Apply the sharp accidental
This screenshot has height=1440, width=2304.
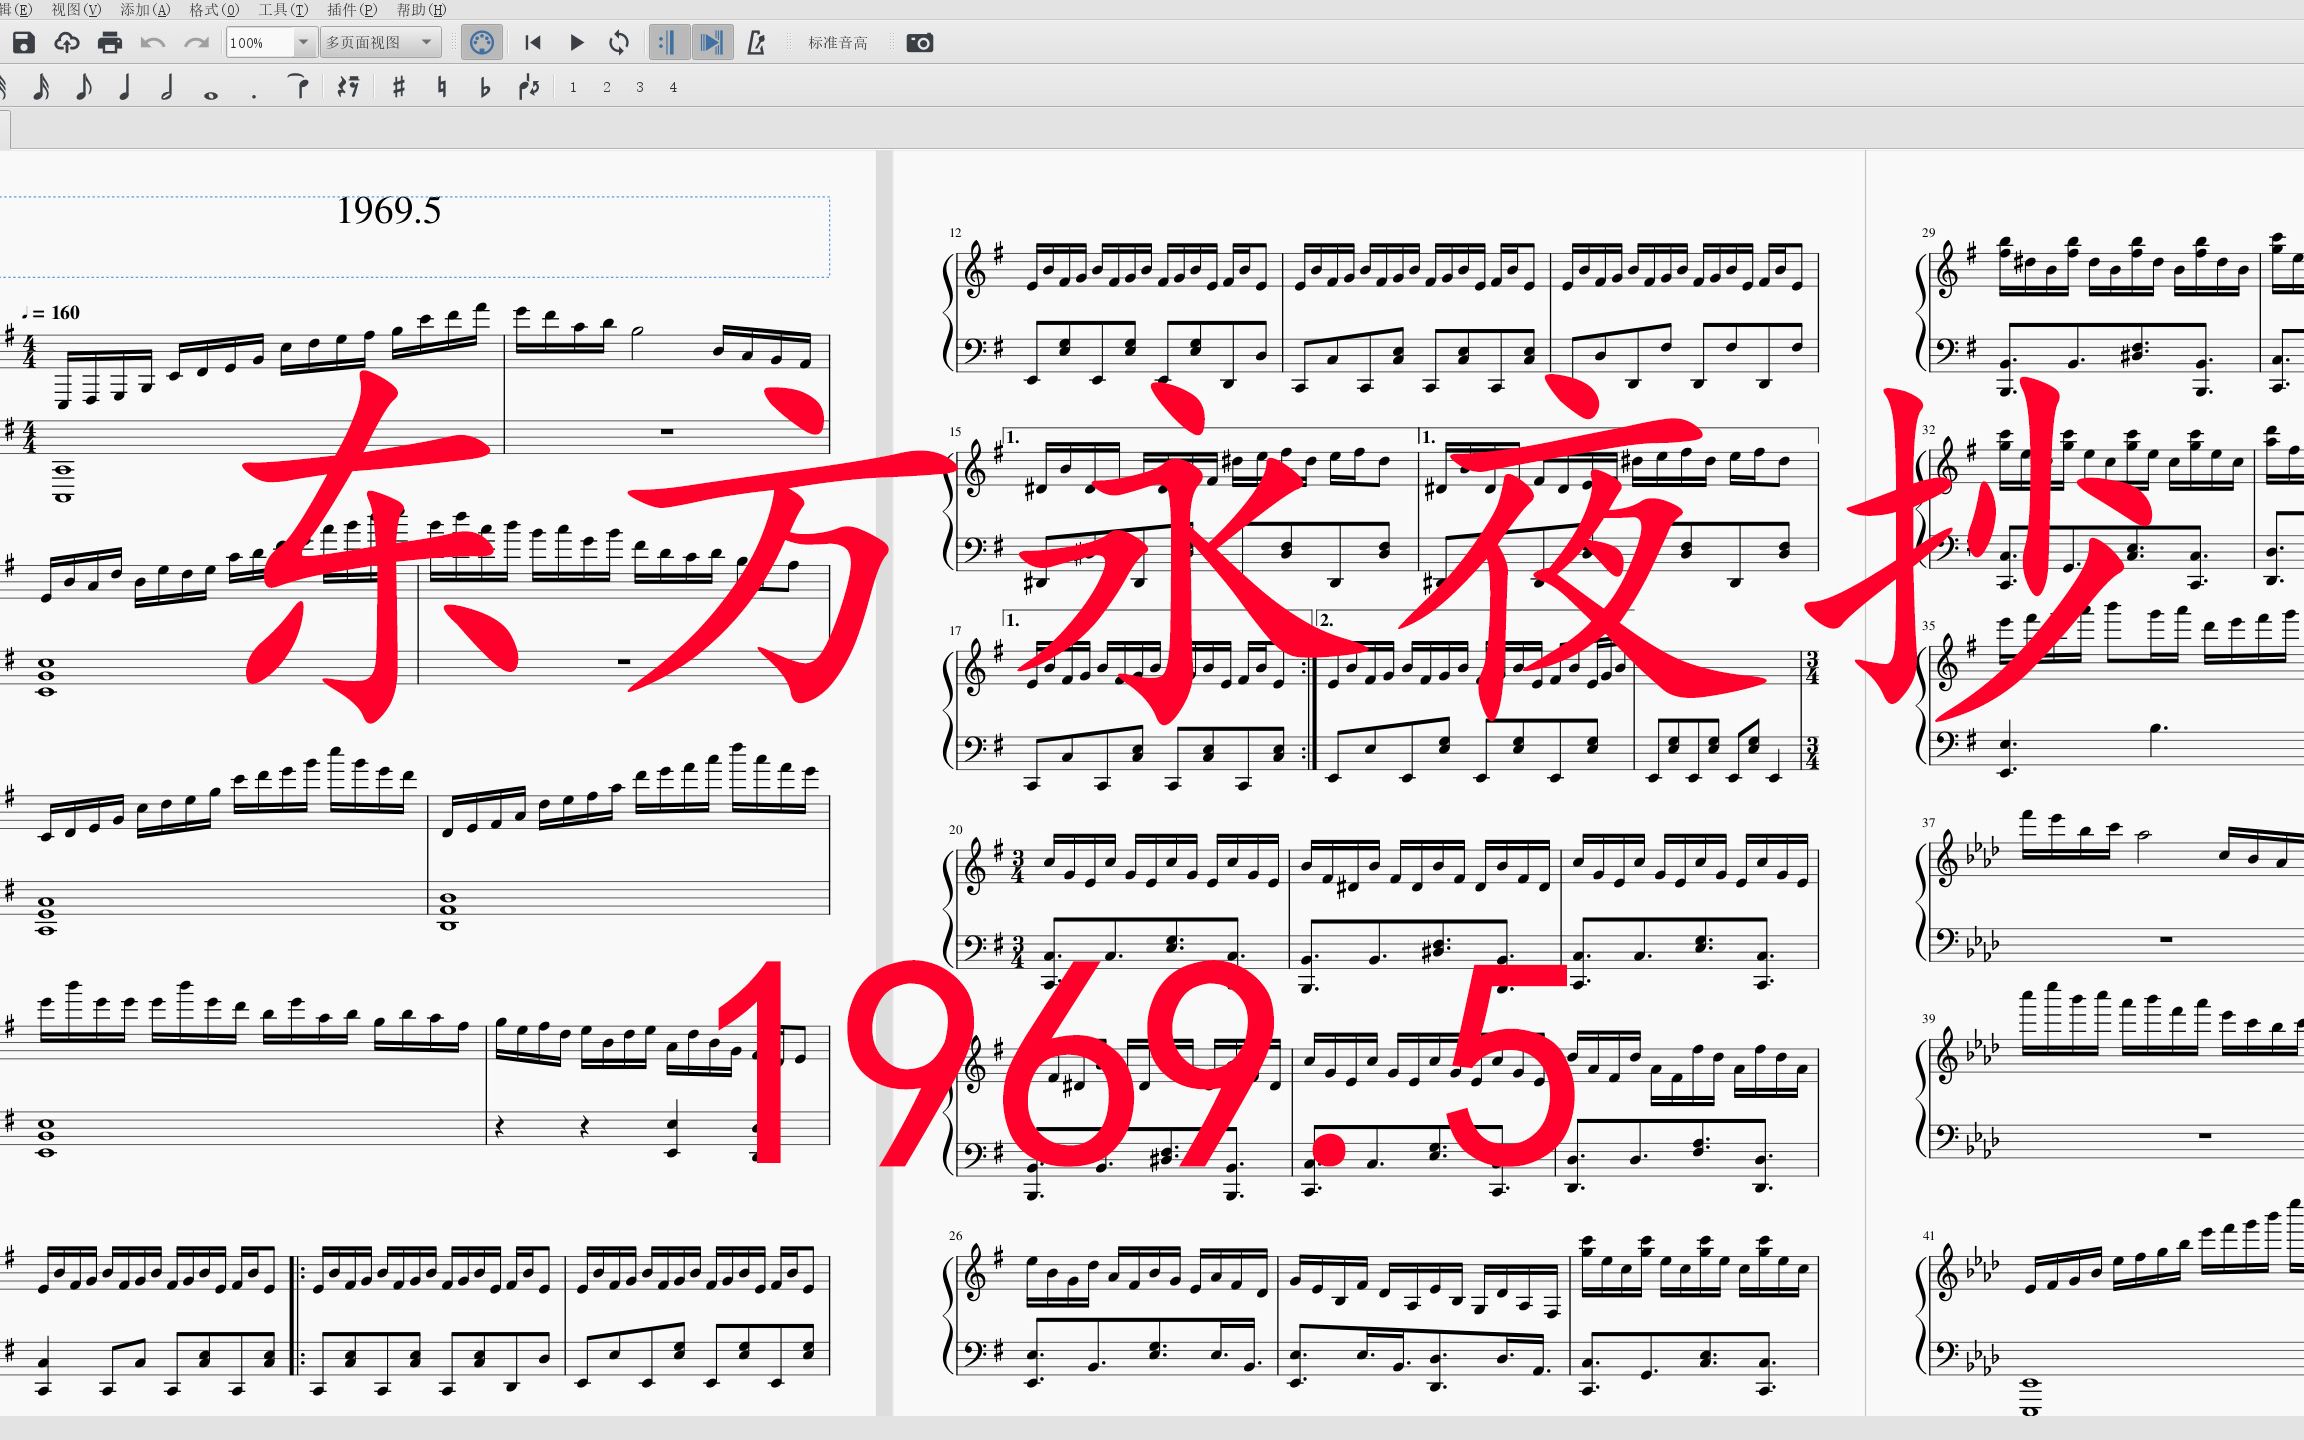pyautogui.click(x=399, y=87)
